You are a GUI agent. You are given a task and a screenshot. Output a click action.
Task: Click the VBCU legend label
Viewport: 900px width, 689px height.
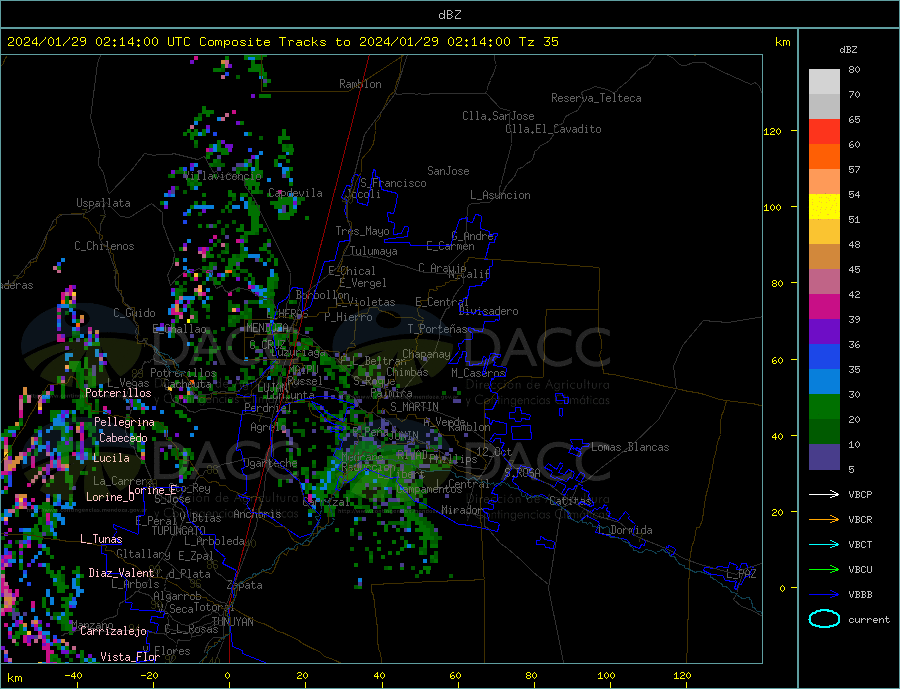pos(860,570)
